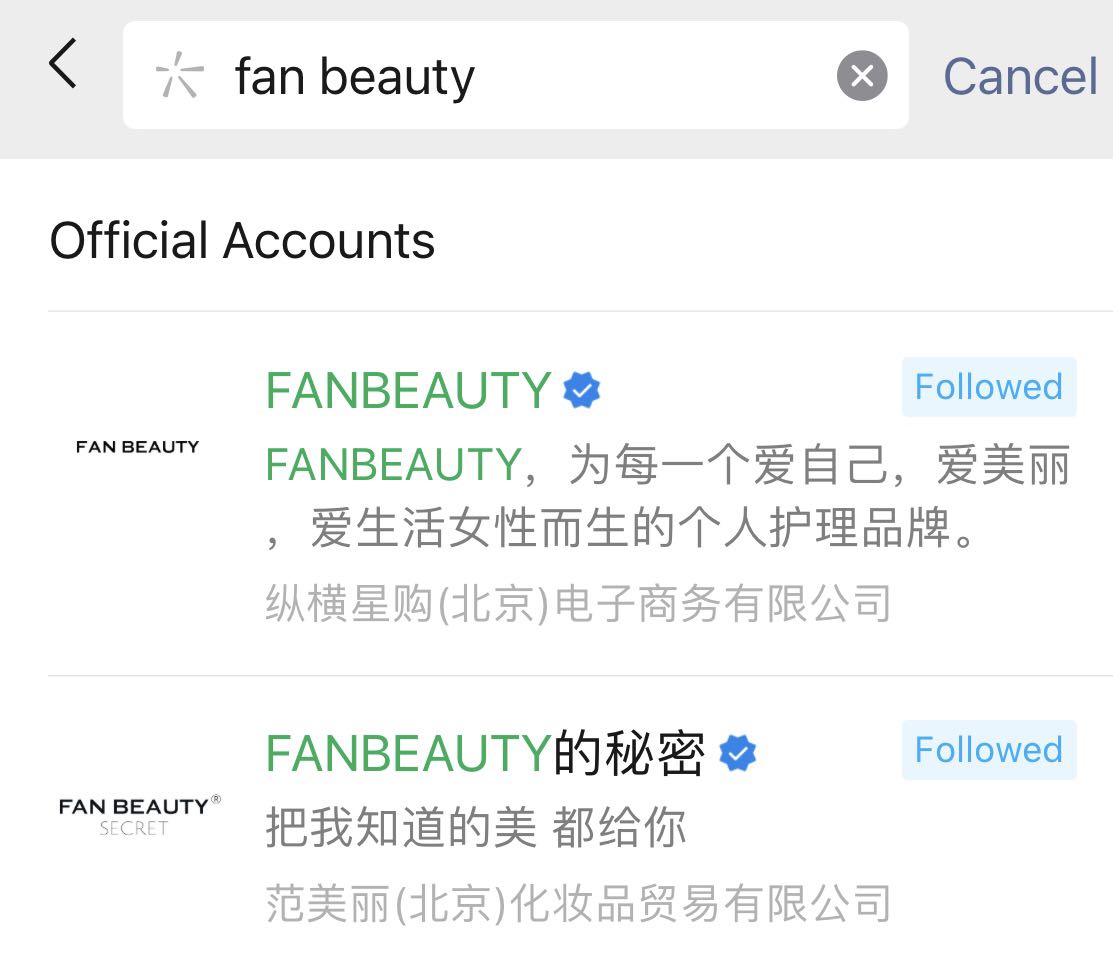The image size is (1113, 968).
Task: Tap FANBEAUTY's blue verified badge
Action: coord(581,390)
